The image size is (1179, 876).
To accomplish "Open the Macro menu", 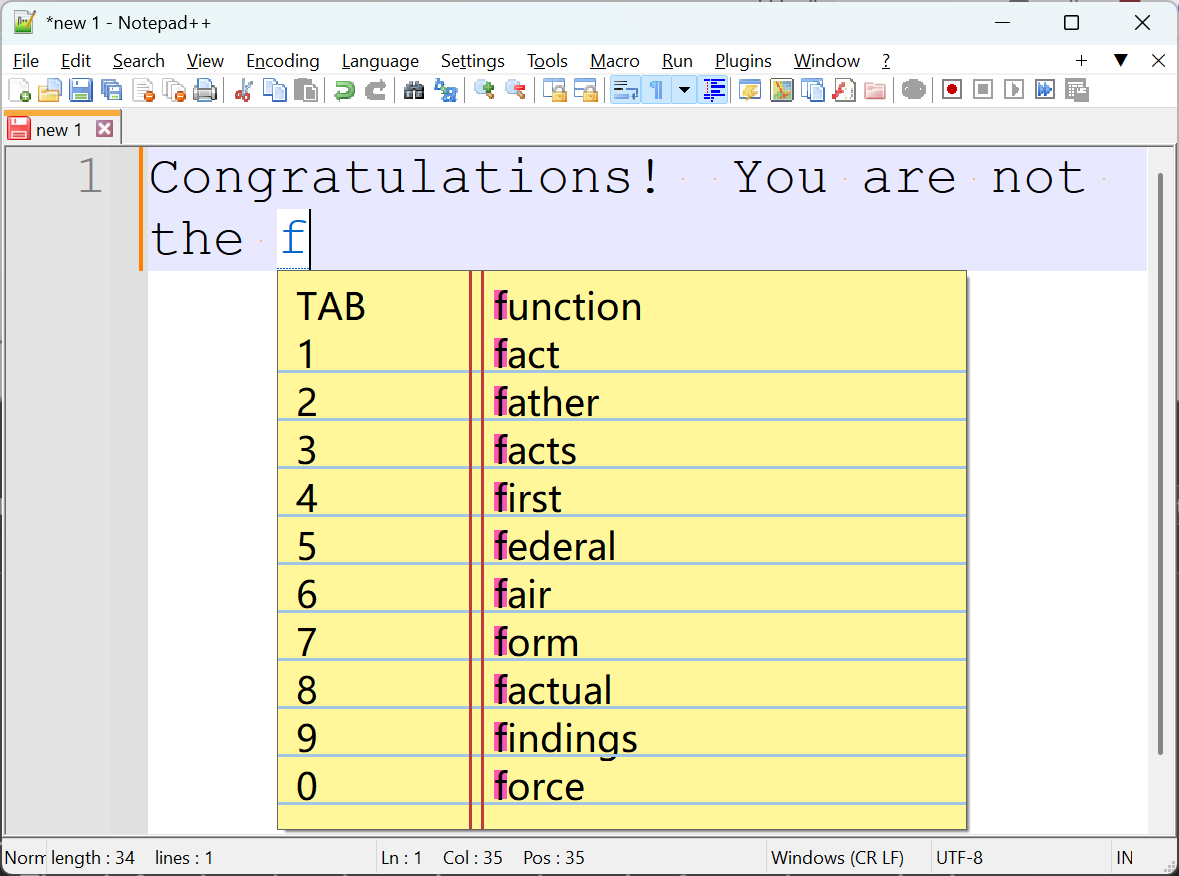I will pos(614,61).
